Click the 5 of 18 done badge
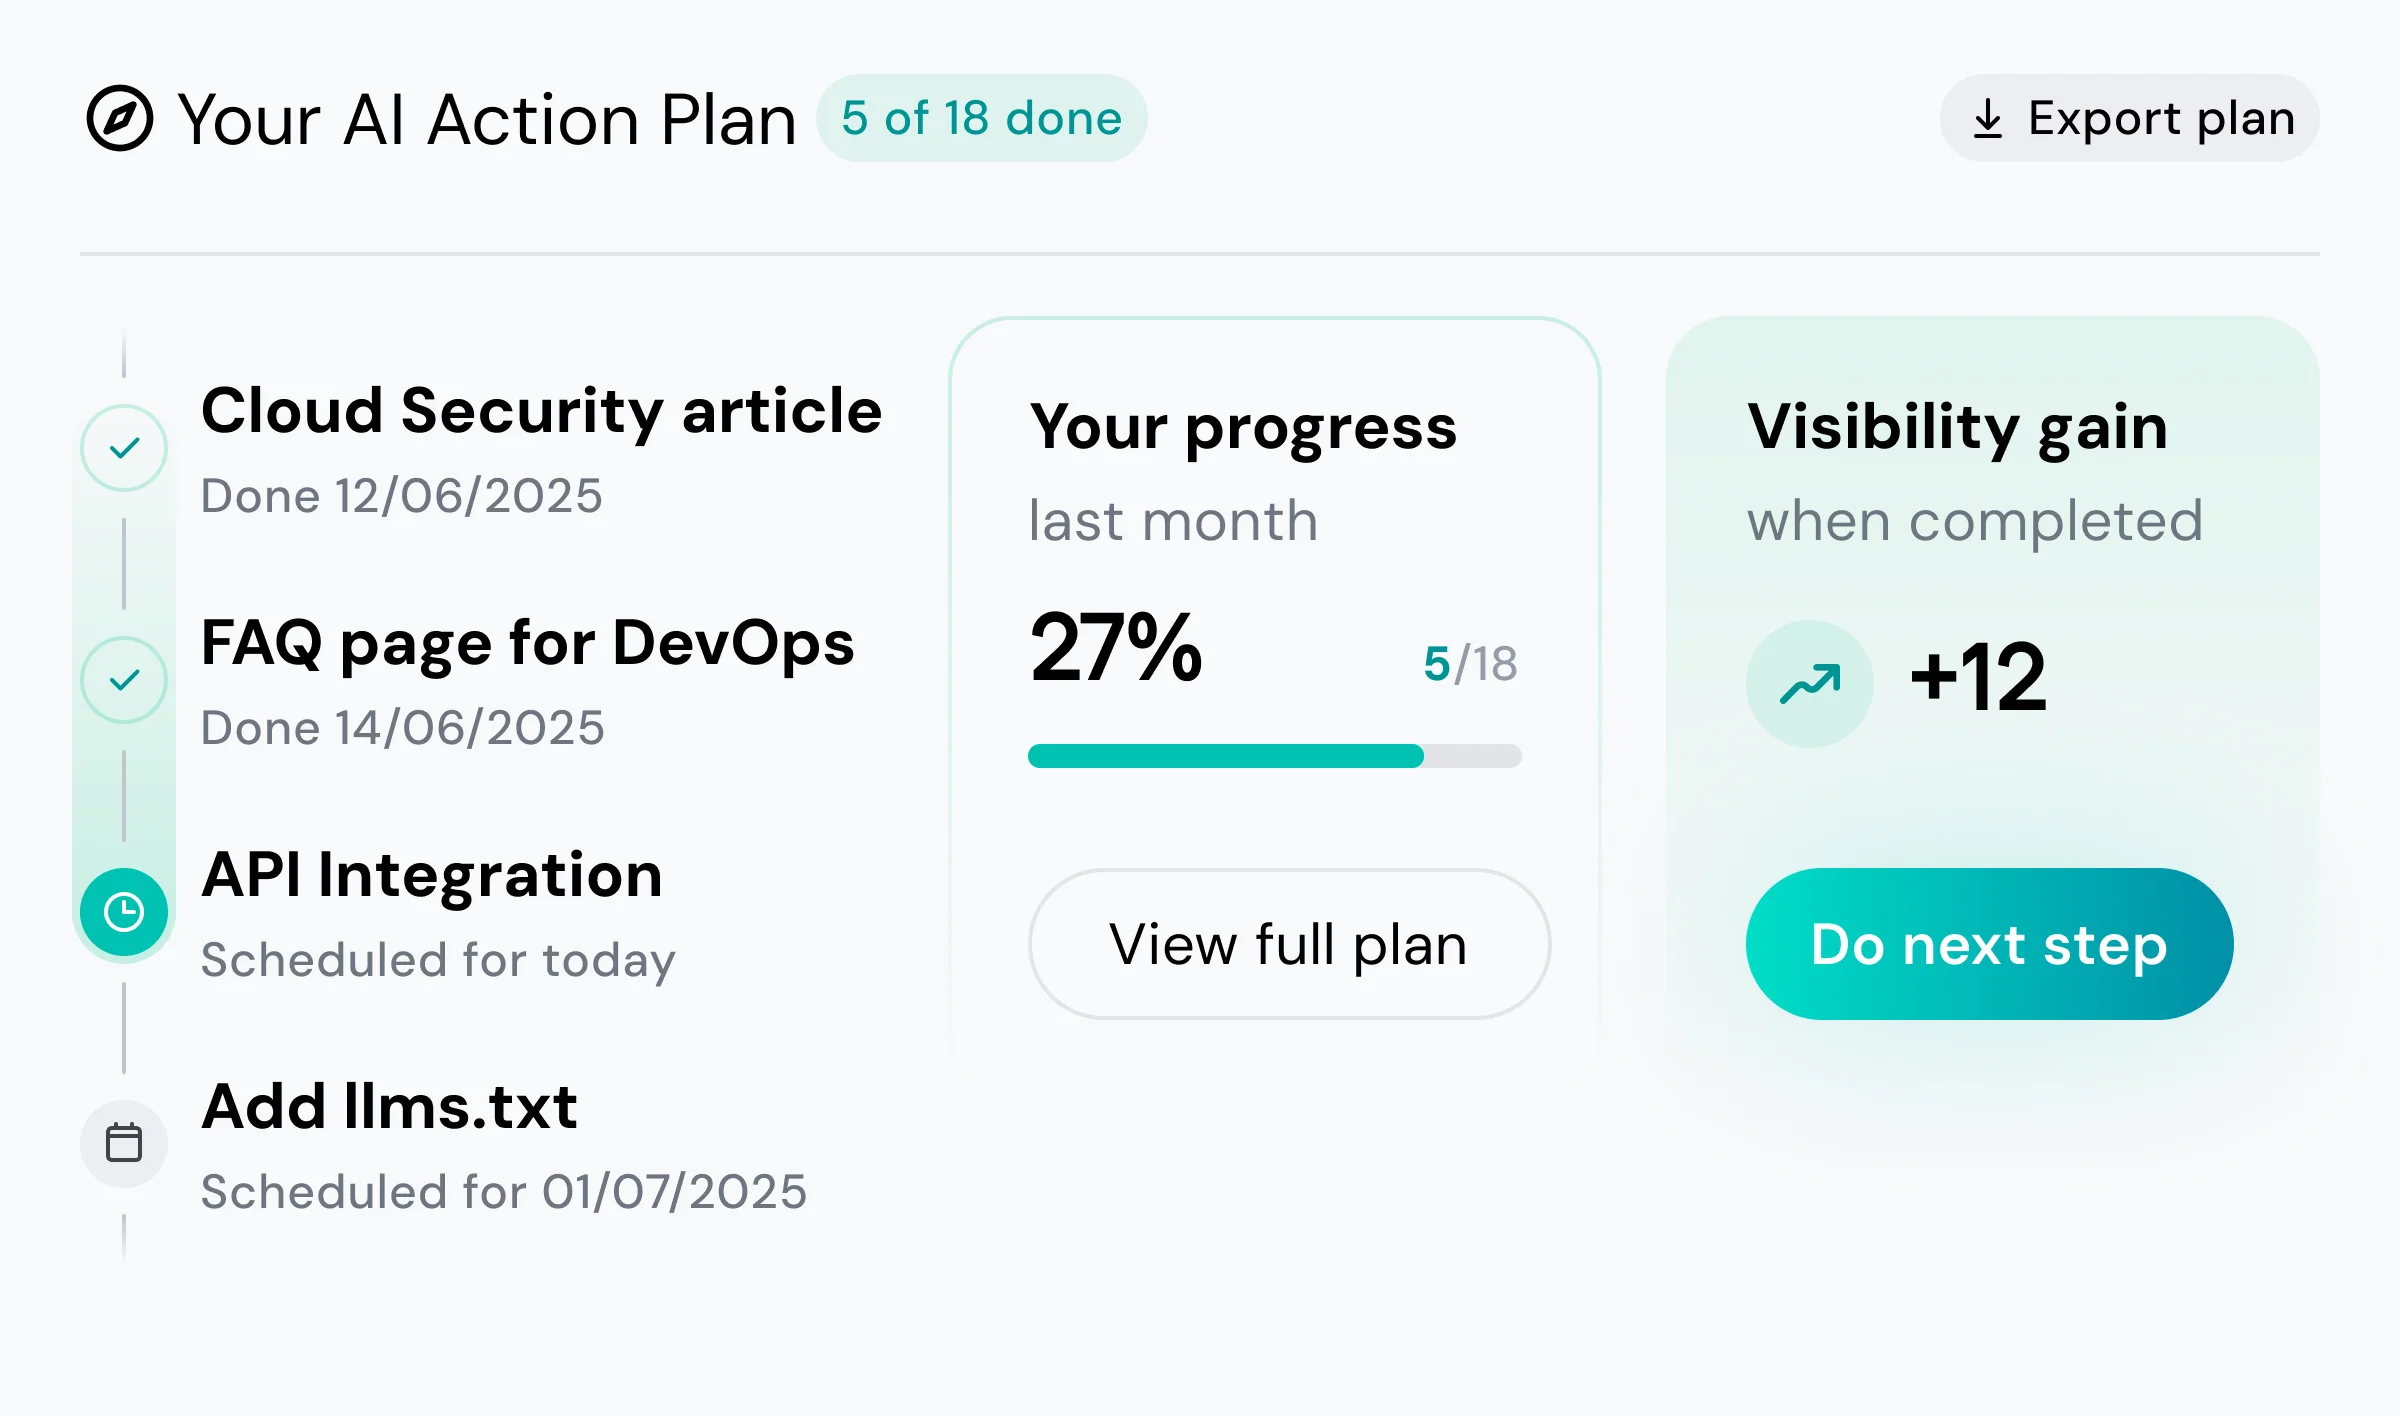Screen dimensions: 2400x1416 (981, 118)
